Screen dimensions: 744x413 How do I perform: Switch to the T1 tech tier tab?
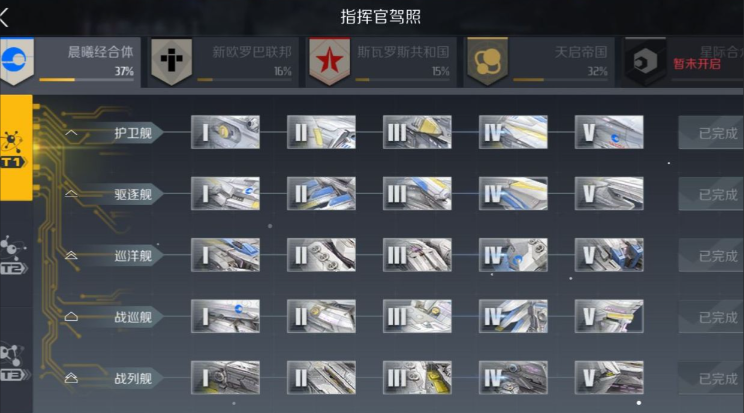16,147
